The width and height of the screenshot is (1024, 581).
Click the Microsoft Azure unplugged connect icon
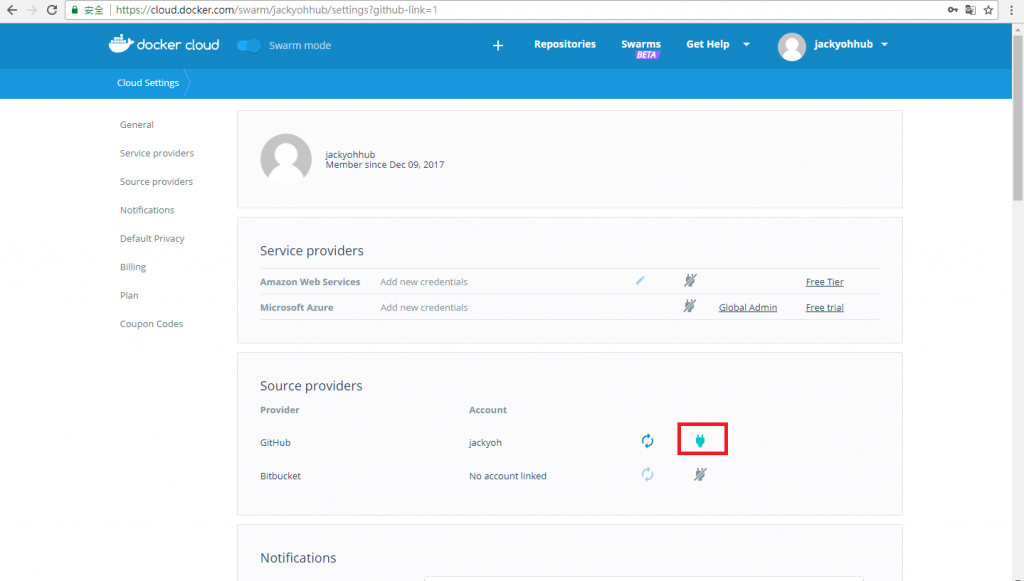pos(690,306)
